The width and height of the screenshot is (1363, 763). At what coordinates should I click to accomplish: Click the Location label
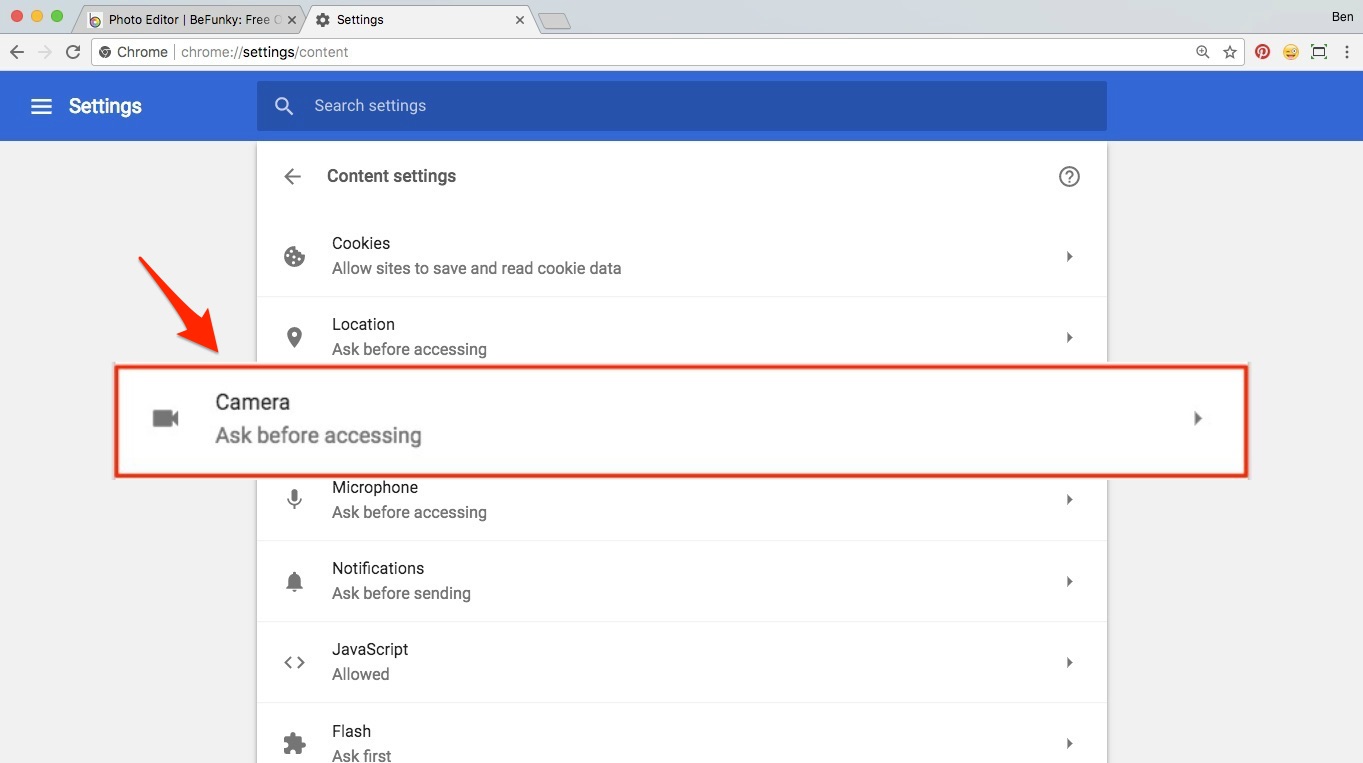tap(363, 324)
